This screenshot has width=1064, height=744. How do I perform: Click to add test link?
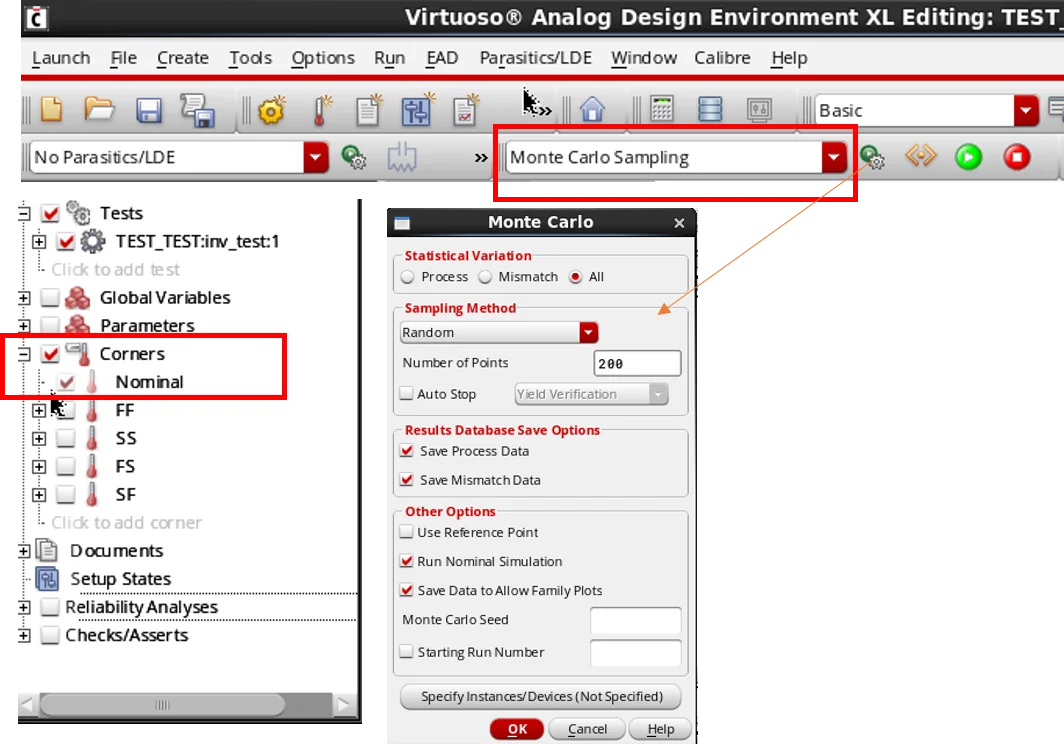click(x=115, y=269)
